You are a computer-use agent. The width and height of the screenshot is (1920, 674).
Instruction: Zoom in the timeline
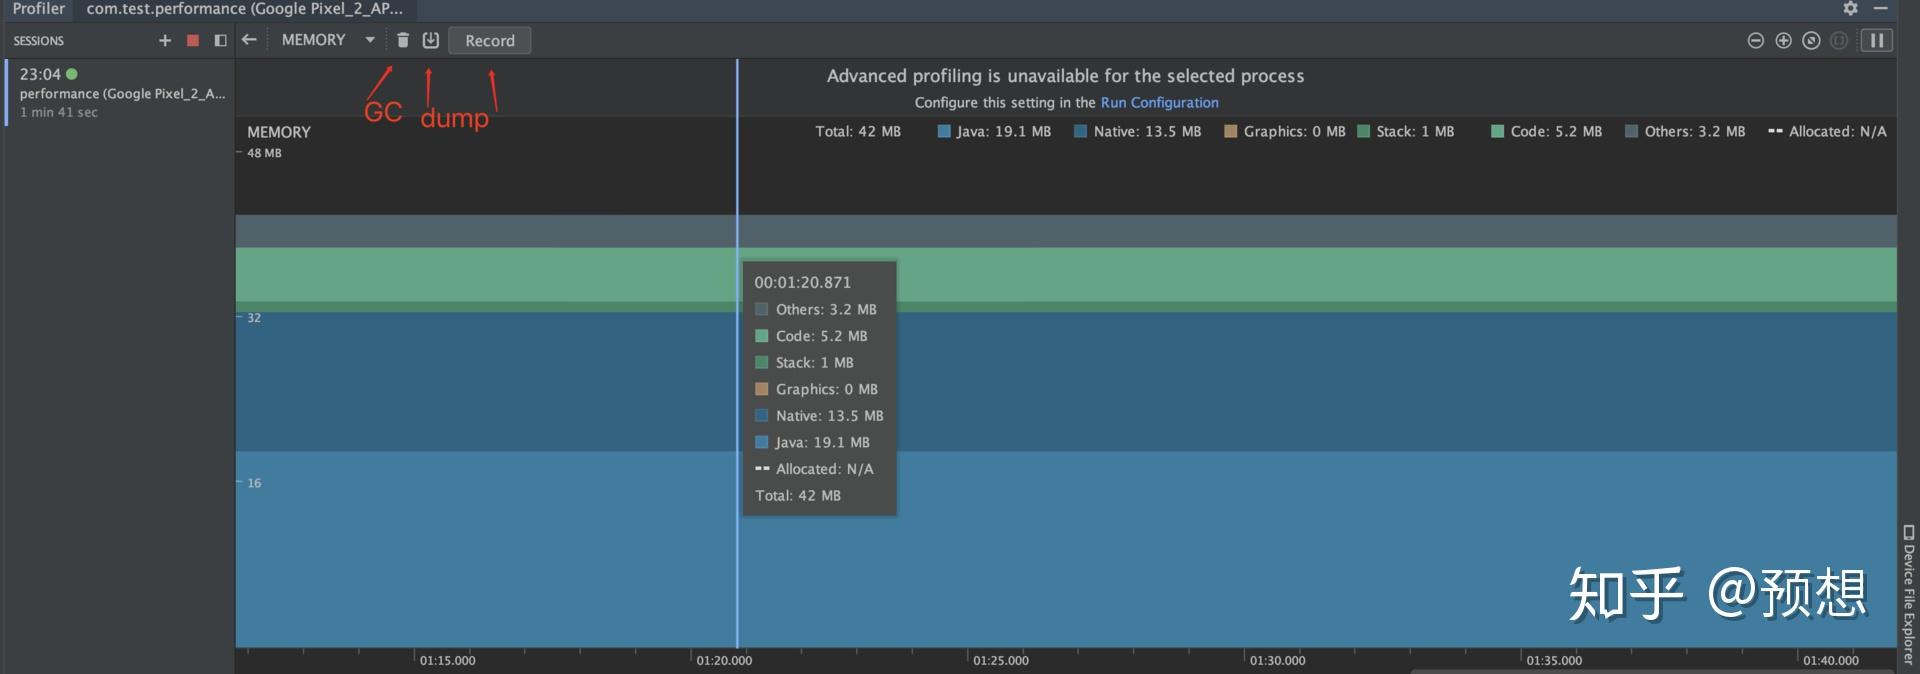pyautogui.click(x=1783, y=41)
